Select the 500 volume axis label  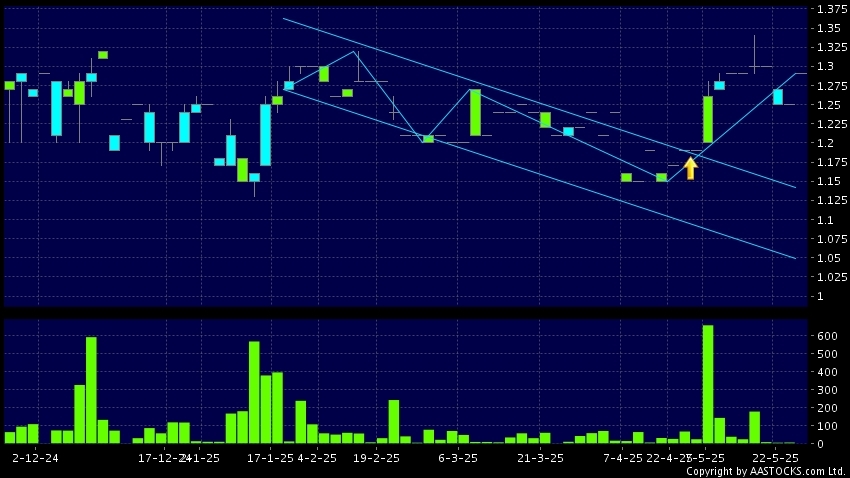point(827,354)
